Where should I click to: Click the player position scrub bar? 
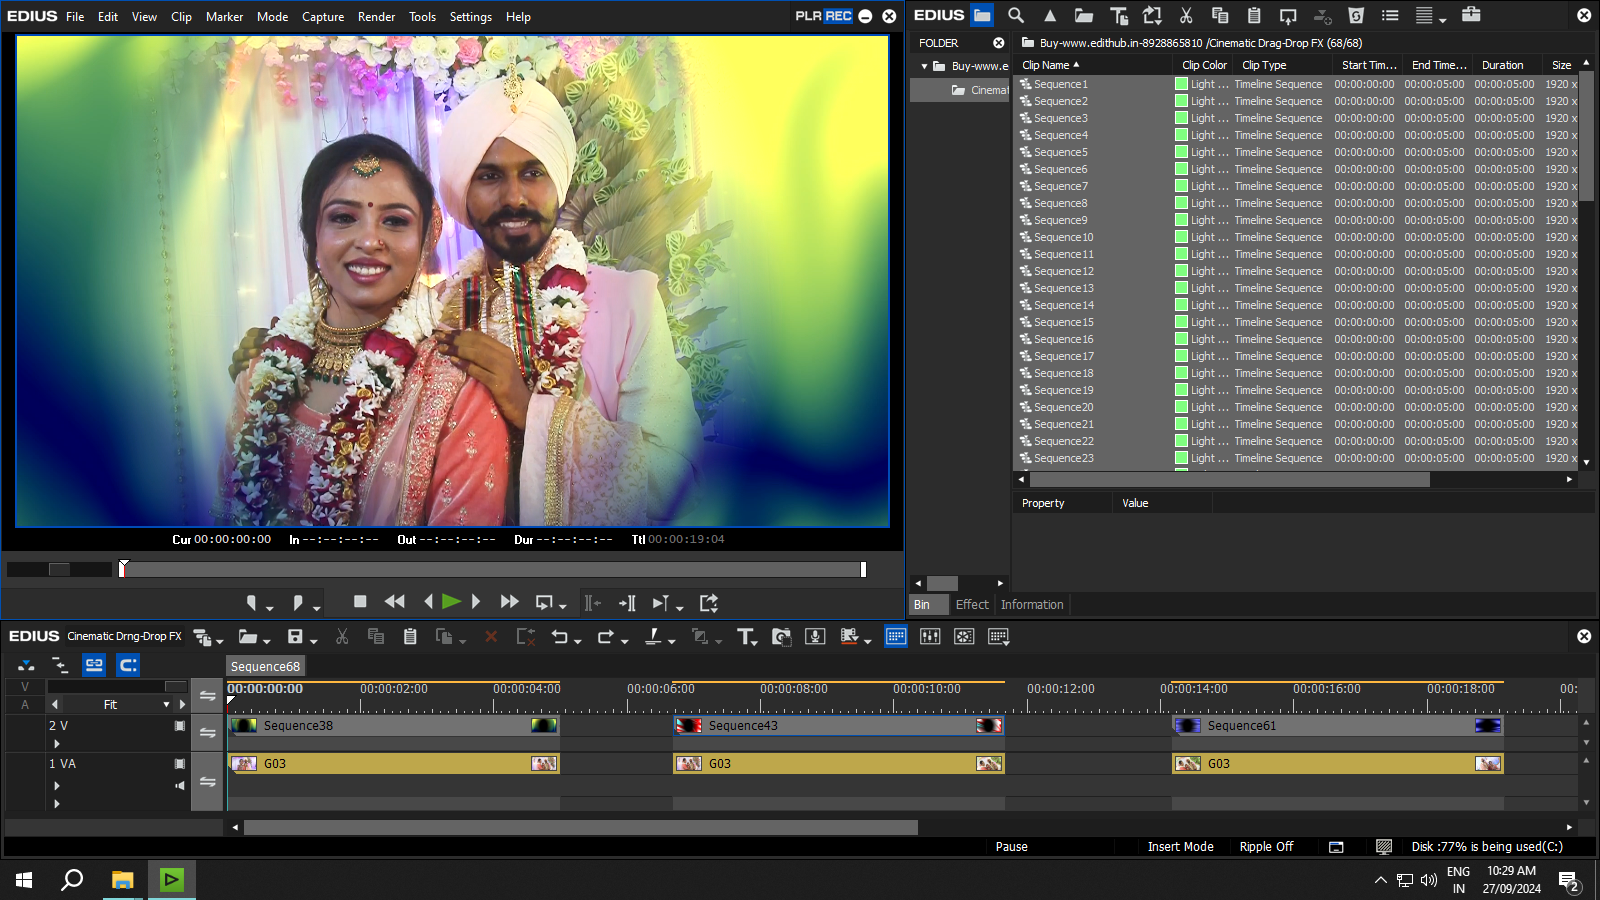pos(490,569)
